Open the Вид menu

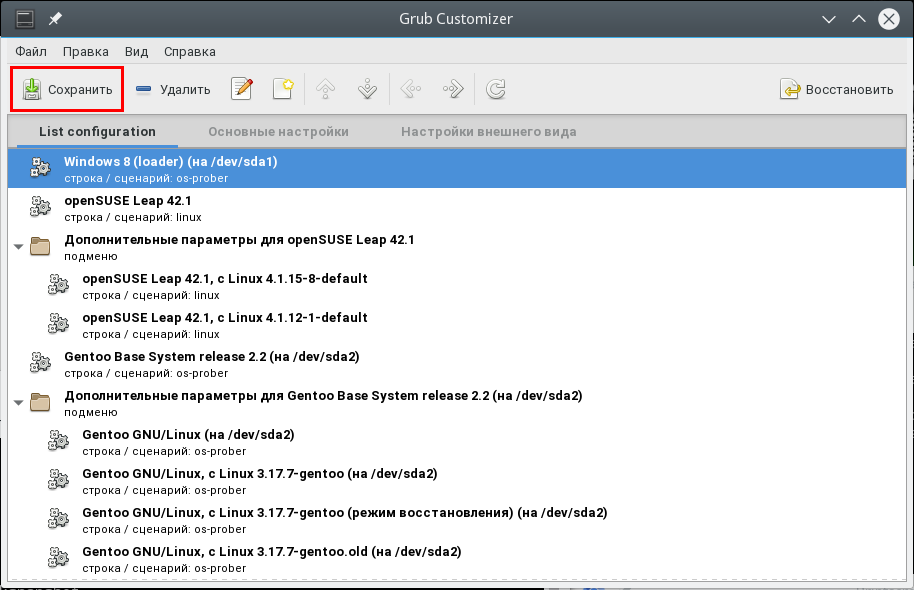pyautogui.click(x=136, y=51)
